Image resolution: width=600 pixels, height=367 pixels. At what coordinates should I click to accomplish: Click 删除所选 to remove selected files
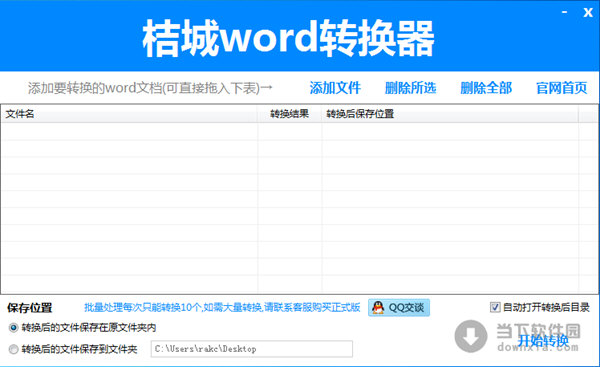pos(411,88)
